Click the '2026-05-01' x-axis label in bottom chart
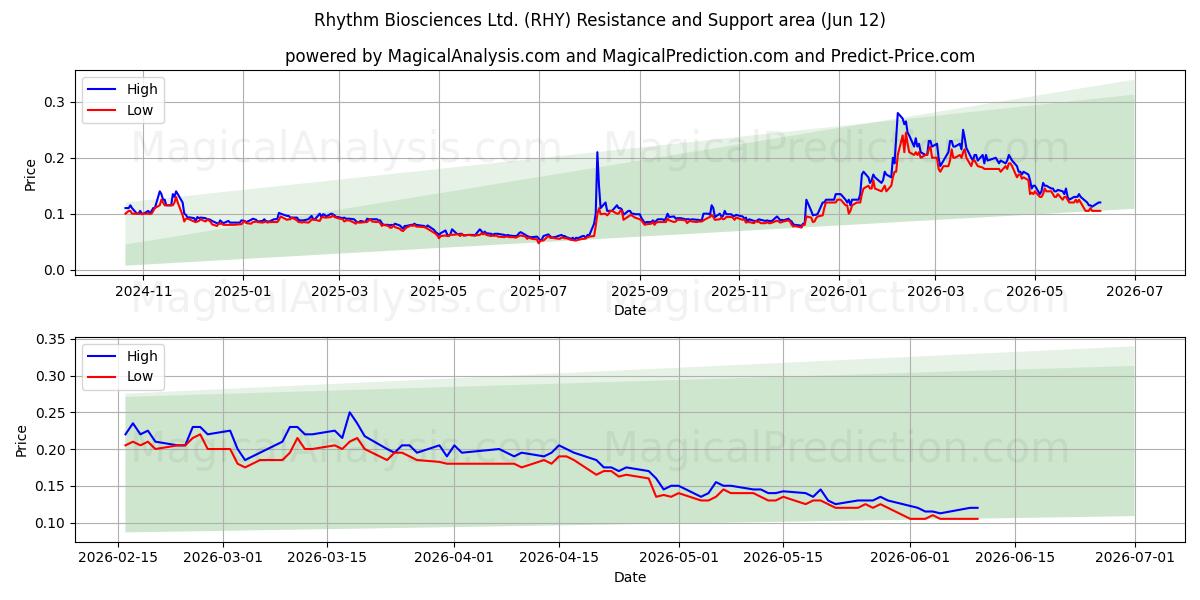The height and width of the screenshot is (600, 1200). point(679,557)
